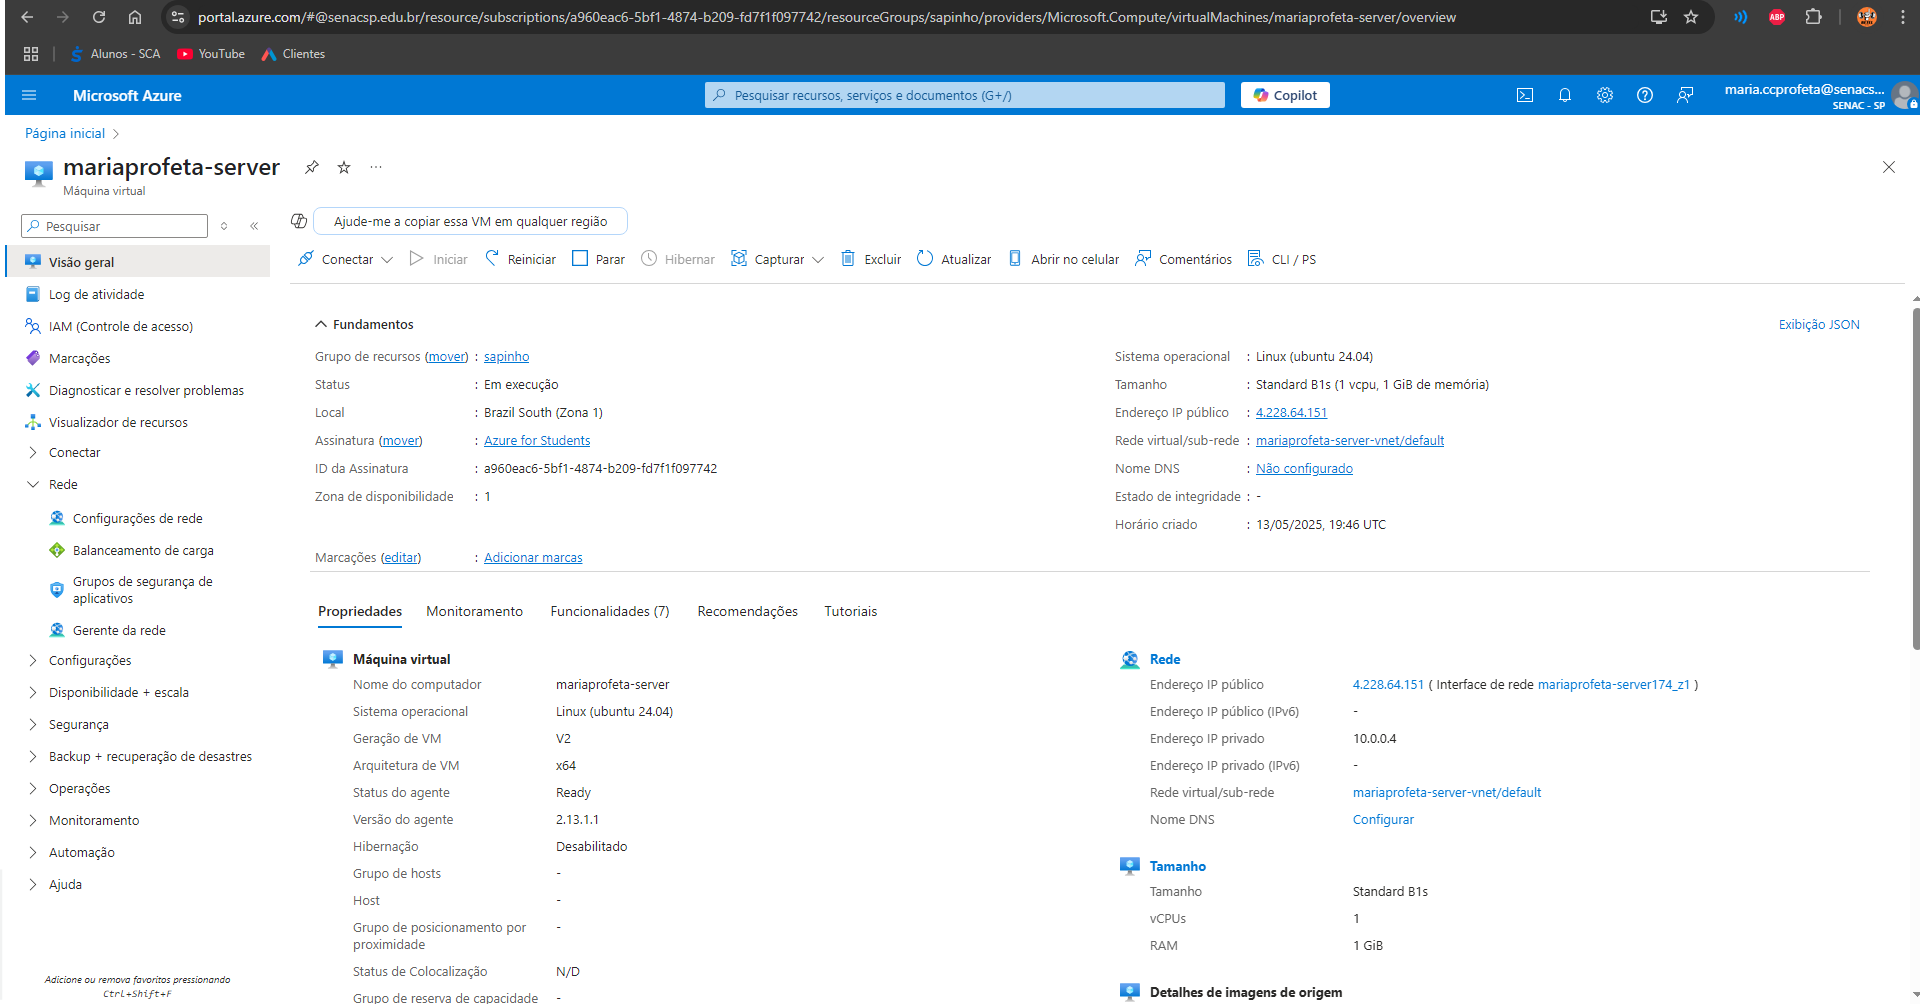Open the Capturar dropdown
This screenshot has height=1004, width=1920.
[778, 259]
